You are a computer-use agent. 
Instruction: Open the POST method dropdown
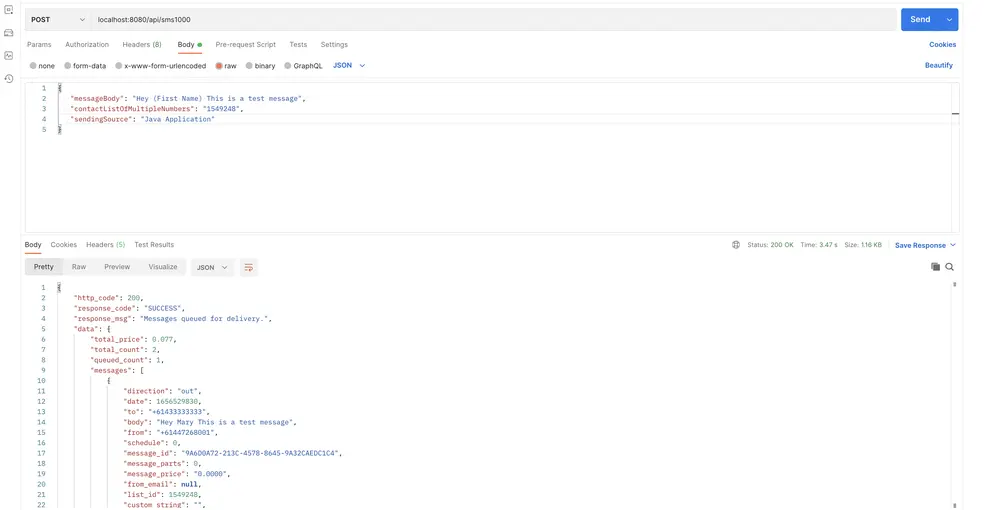pos(58,19)
